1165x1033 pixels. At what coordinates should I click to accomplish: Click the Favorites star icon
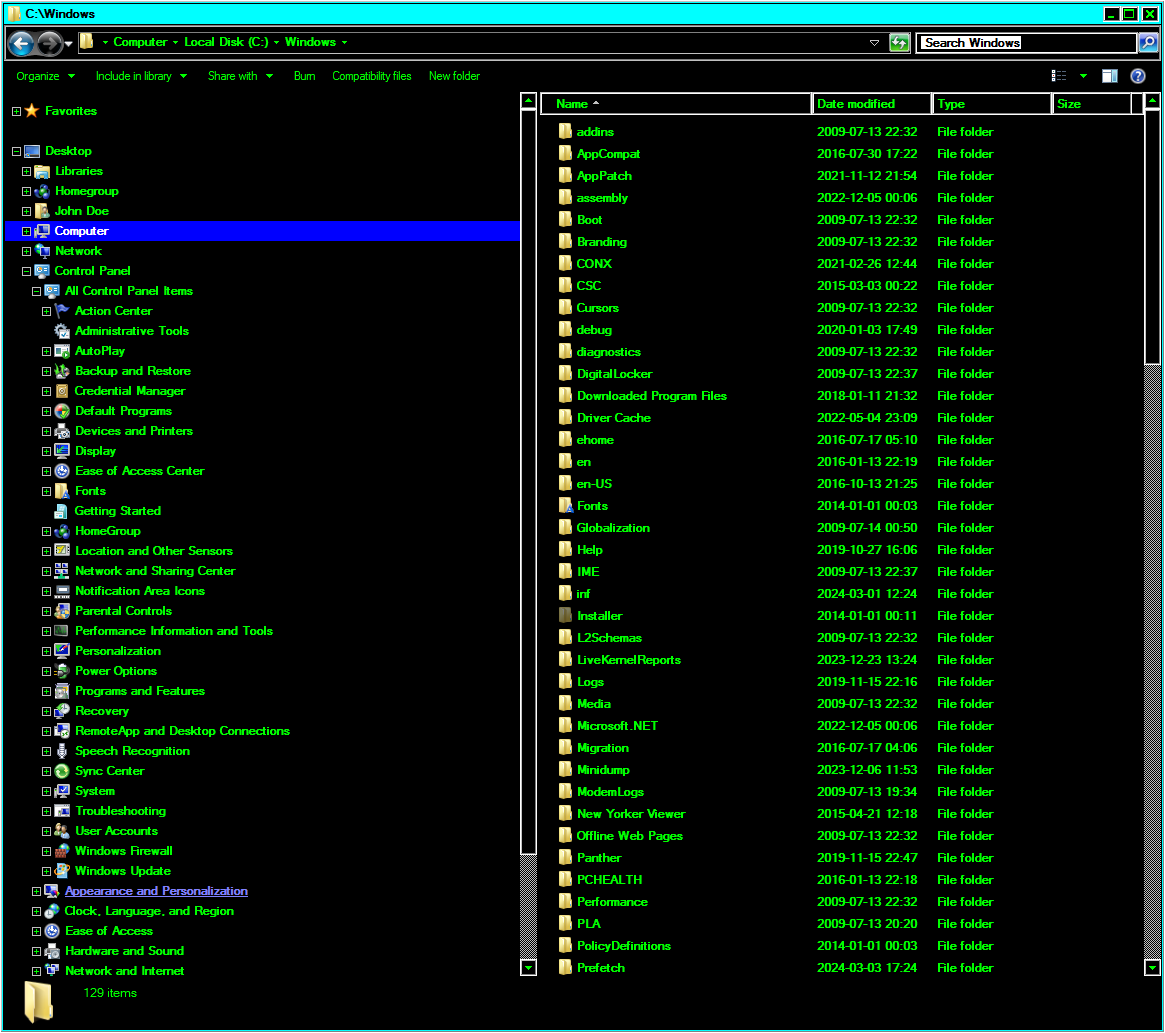[x=32, y=111]
